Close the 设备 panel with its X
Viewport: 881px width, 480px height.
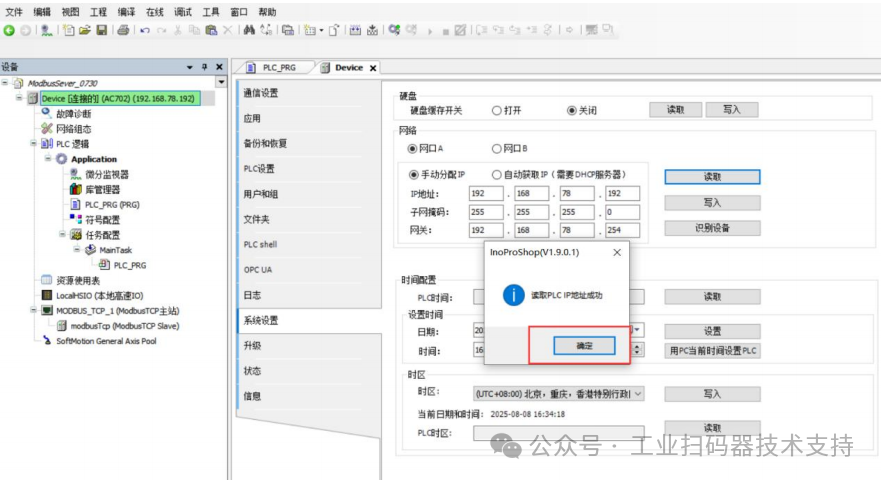click(219, 67)
